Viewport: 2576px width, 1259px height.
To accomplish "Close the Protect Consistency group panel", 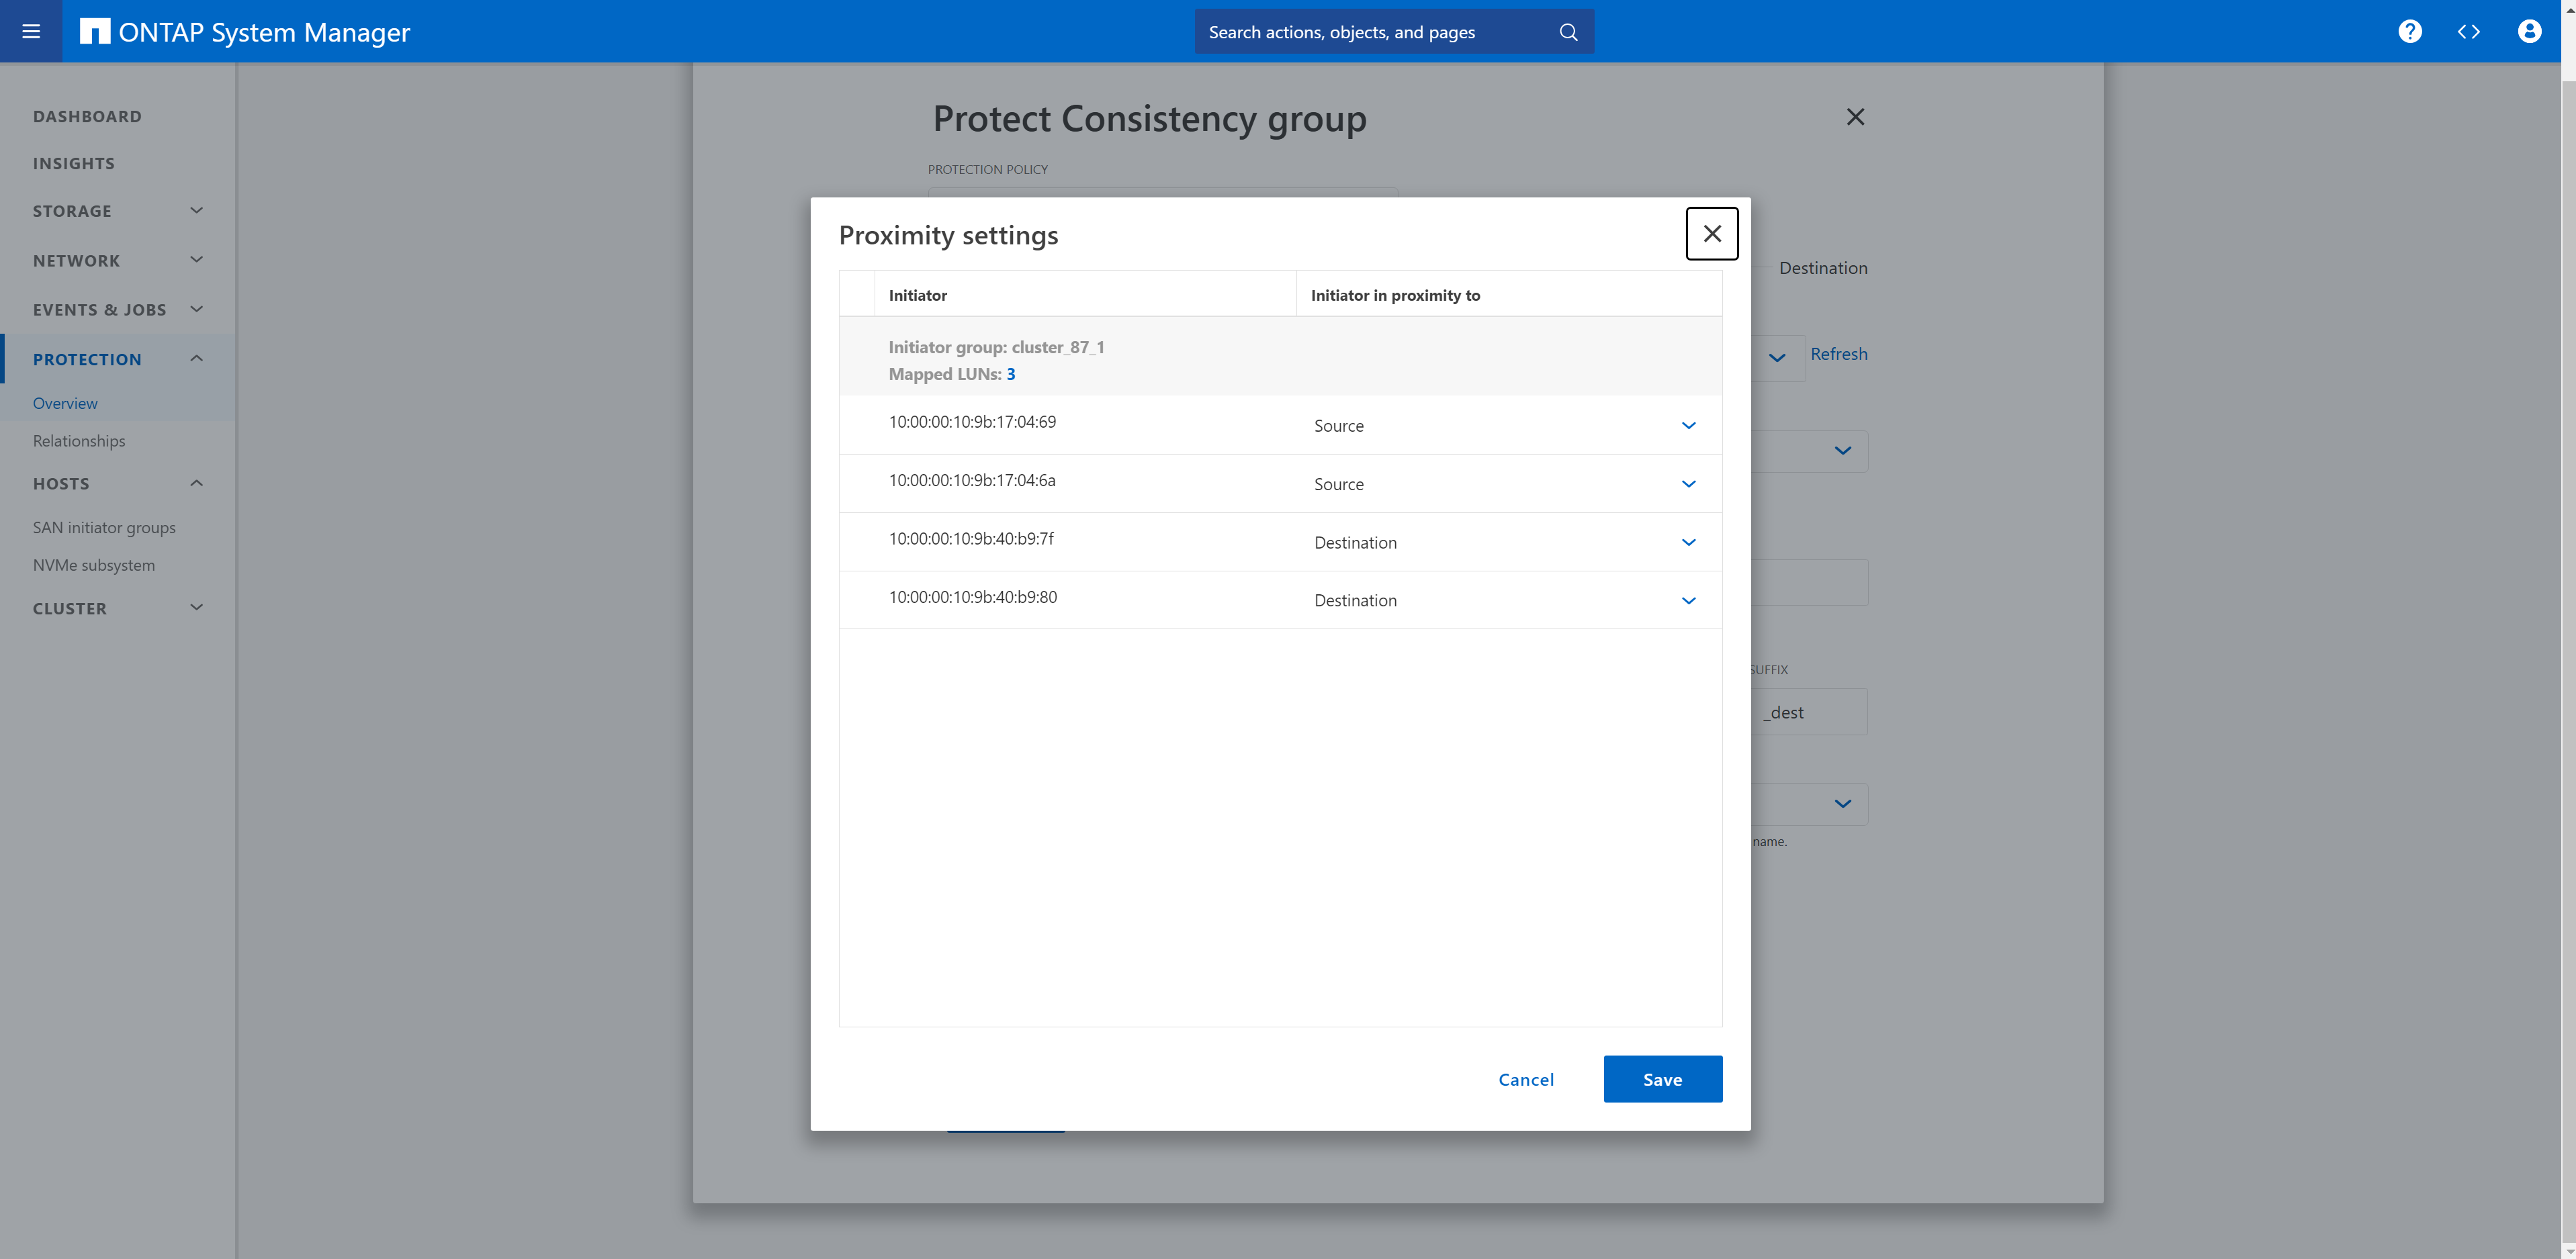I will 1855,117.
